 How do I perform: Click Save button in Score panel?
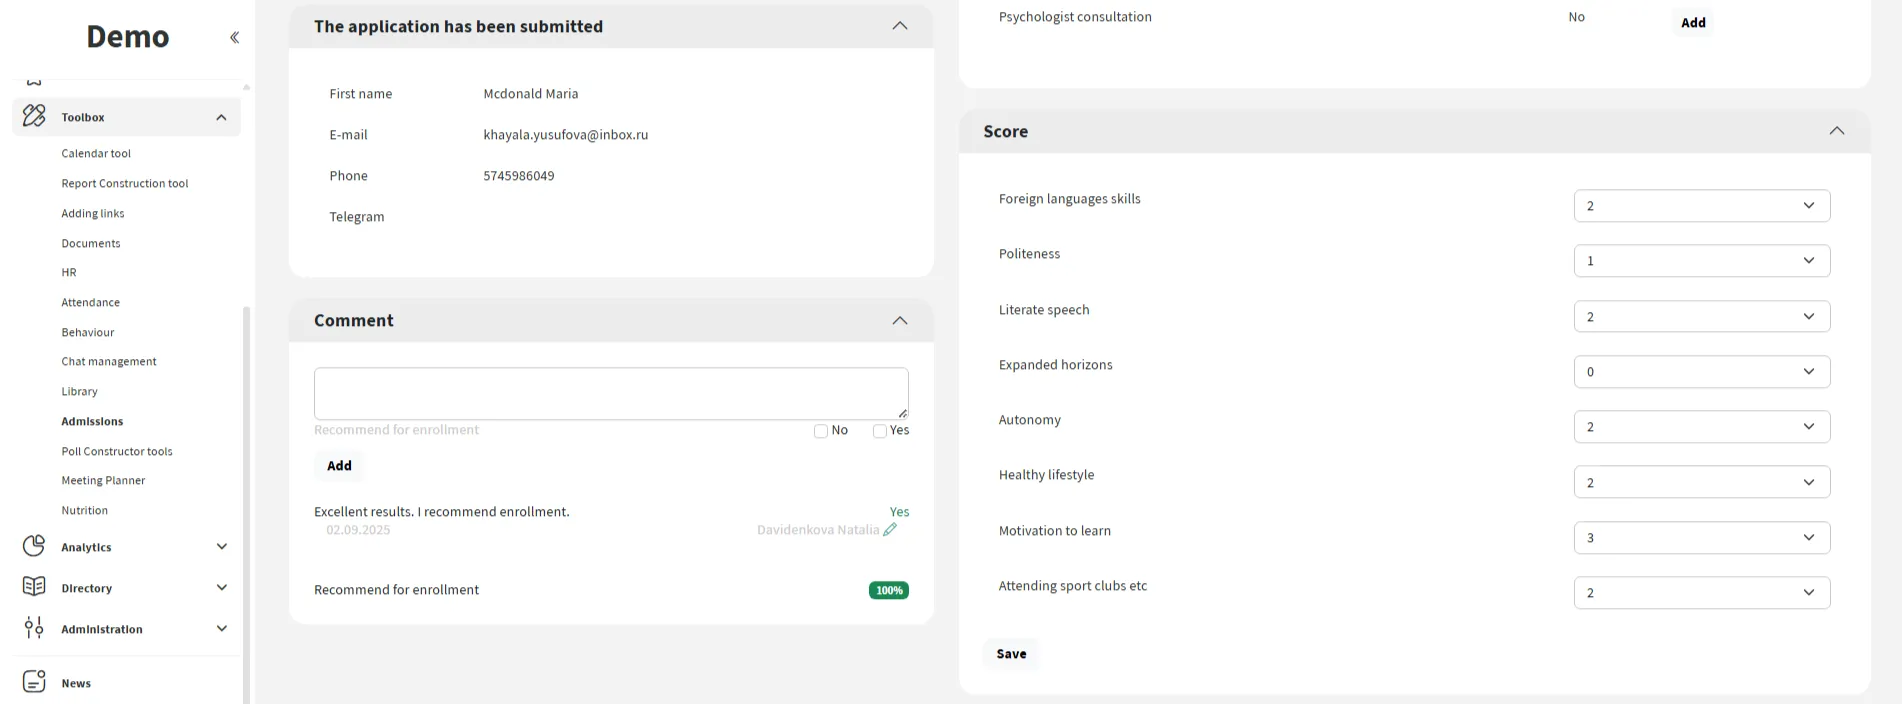[x=1010, y=654]
